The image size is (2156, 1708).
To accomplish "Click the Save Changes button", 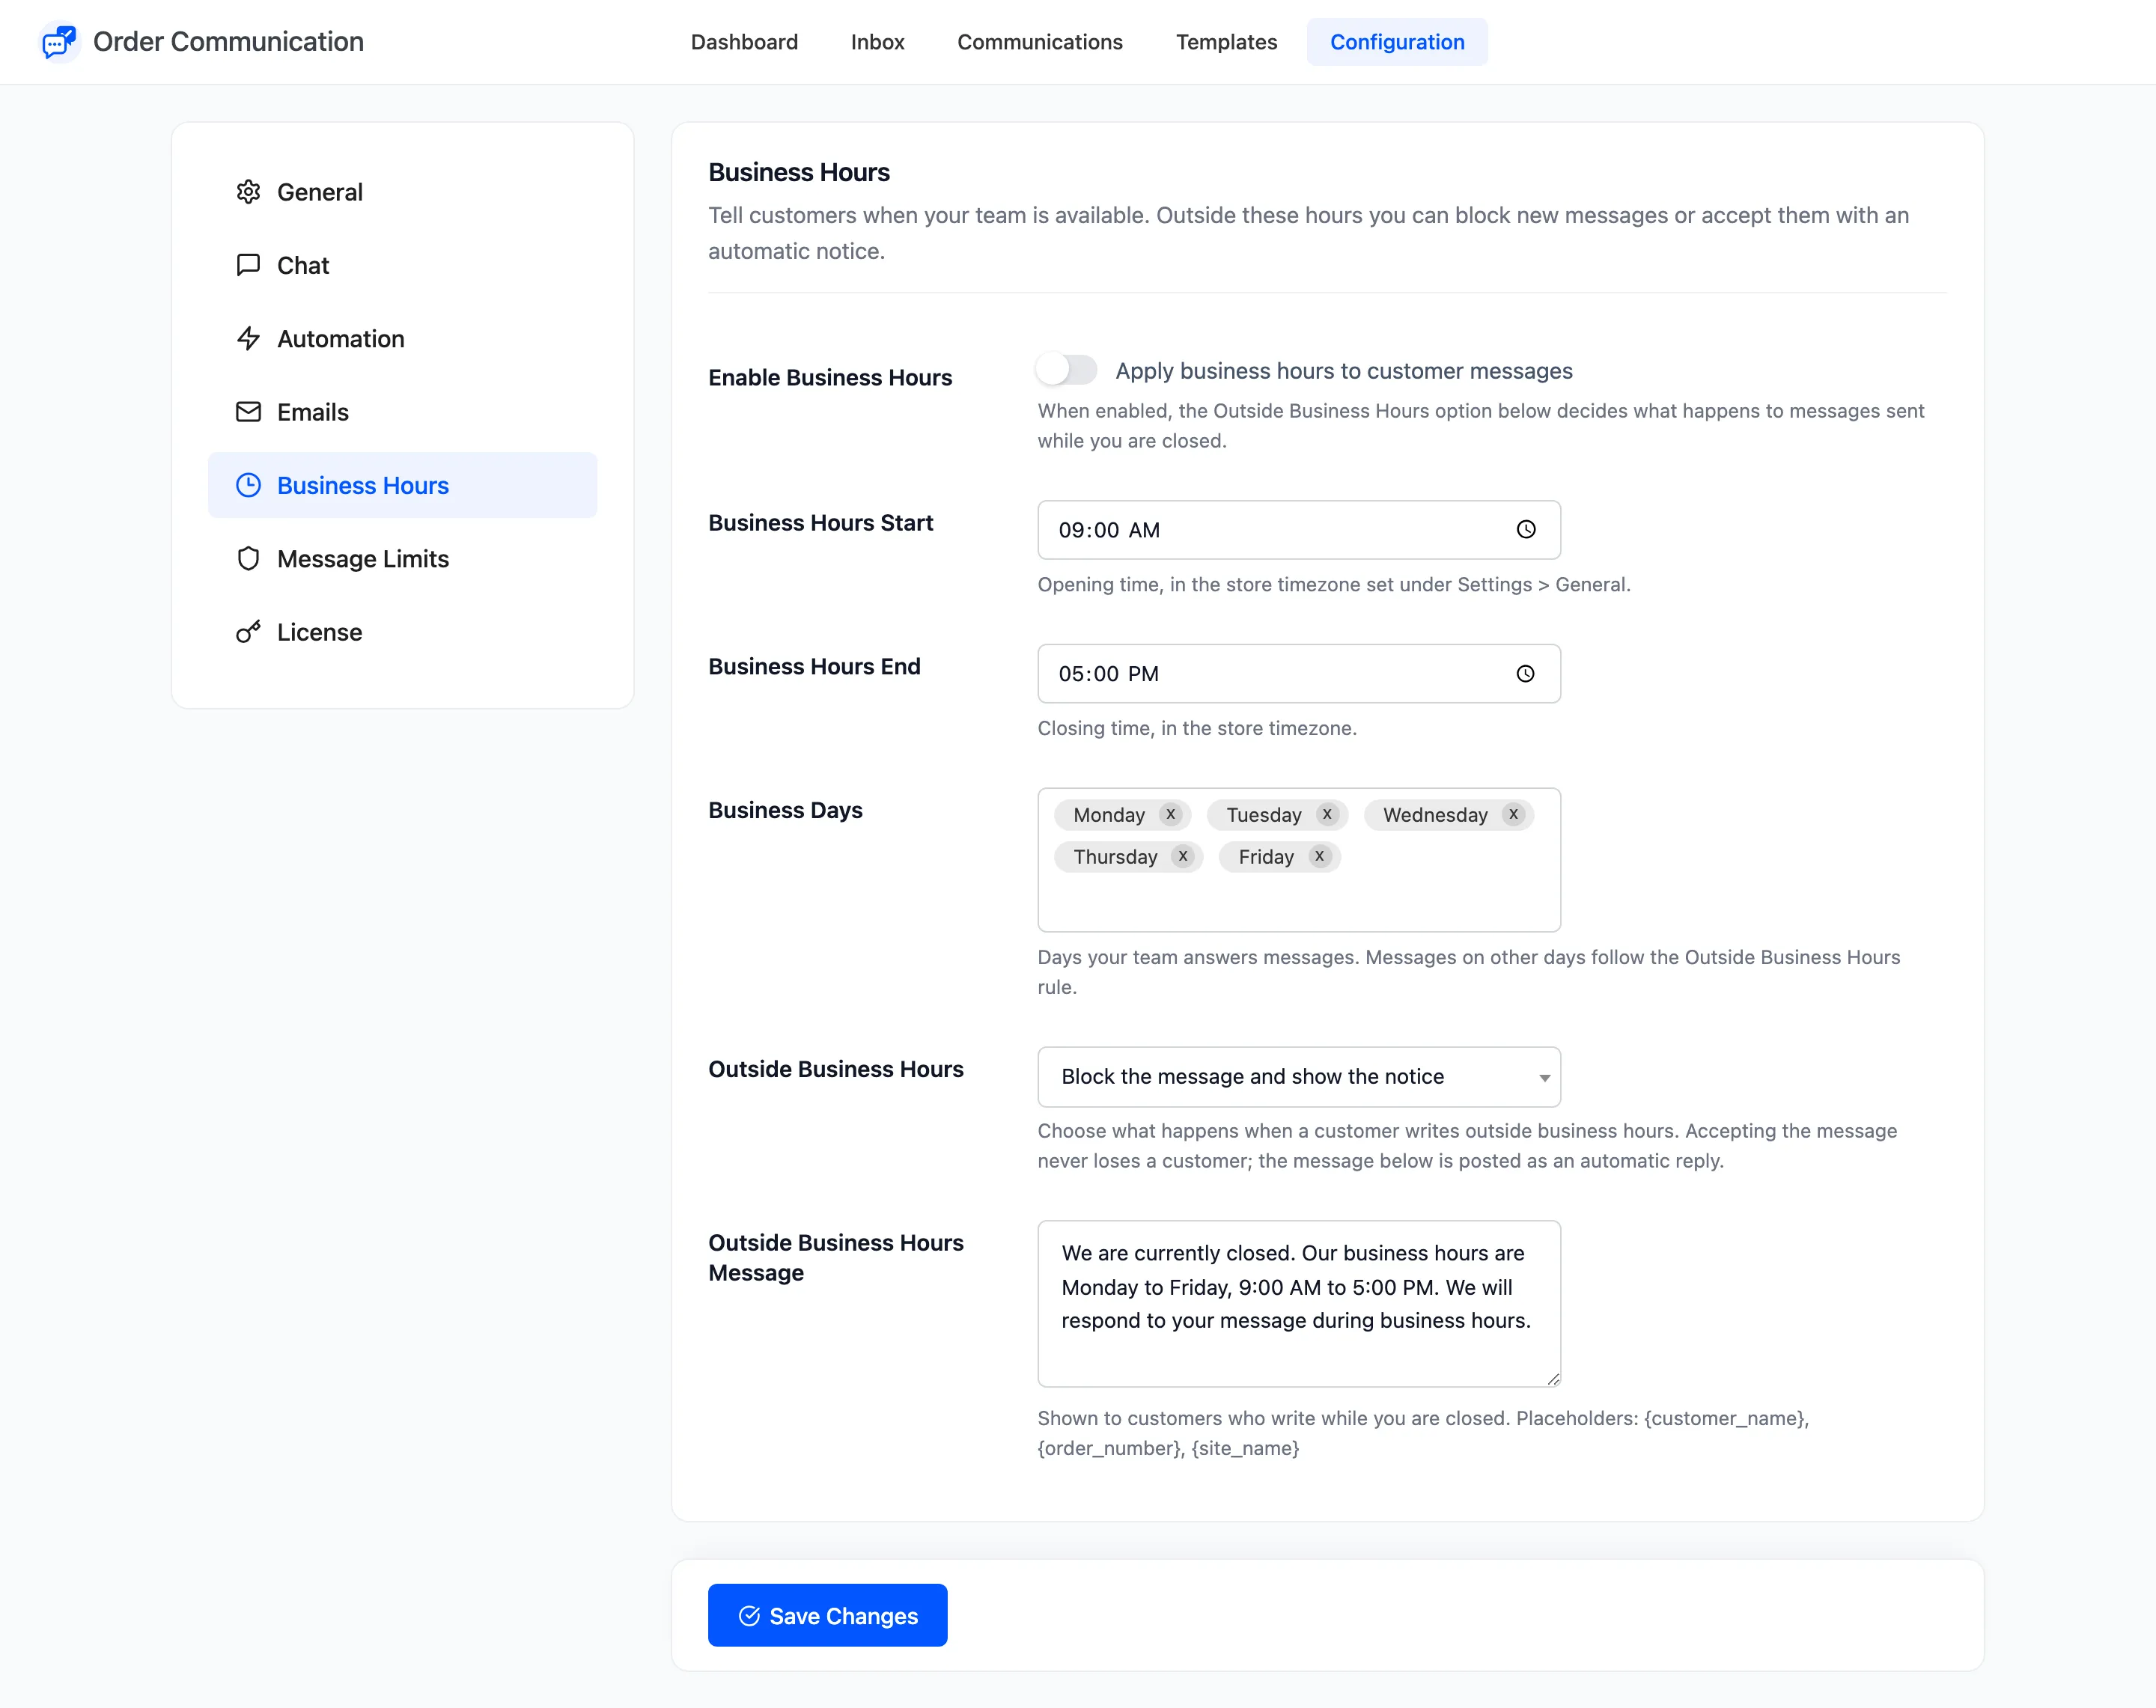I will (x=827, y=1615).
